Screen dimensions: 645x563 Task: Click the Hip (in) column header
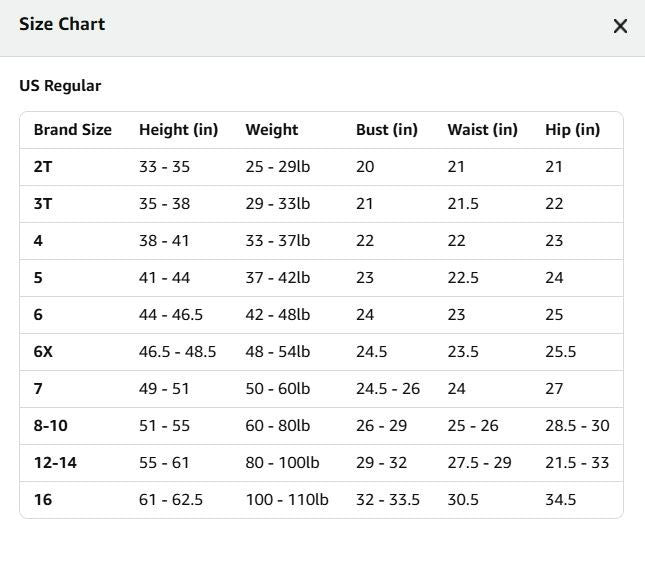click(x=572, y=130)
